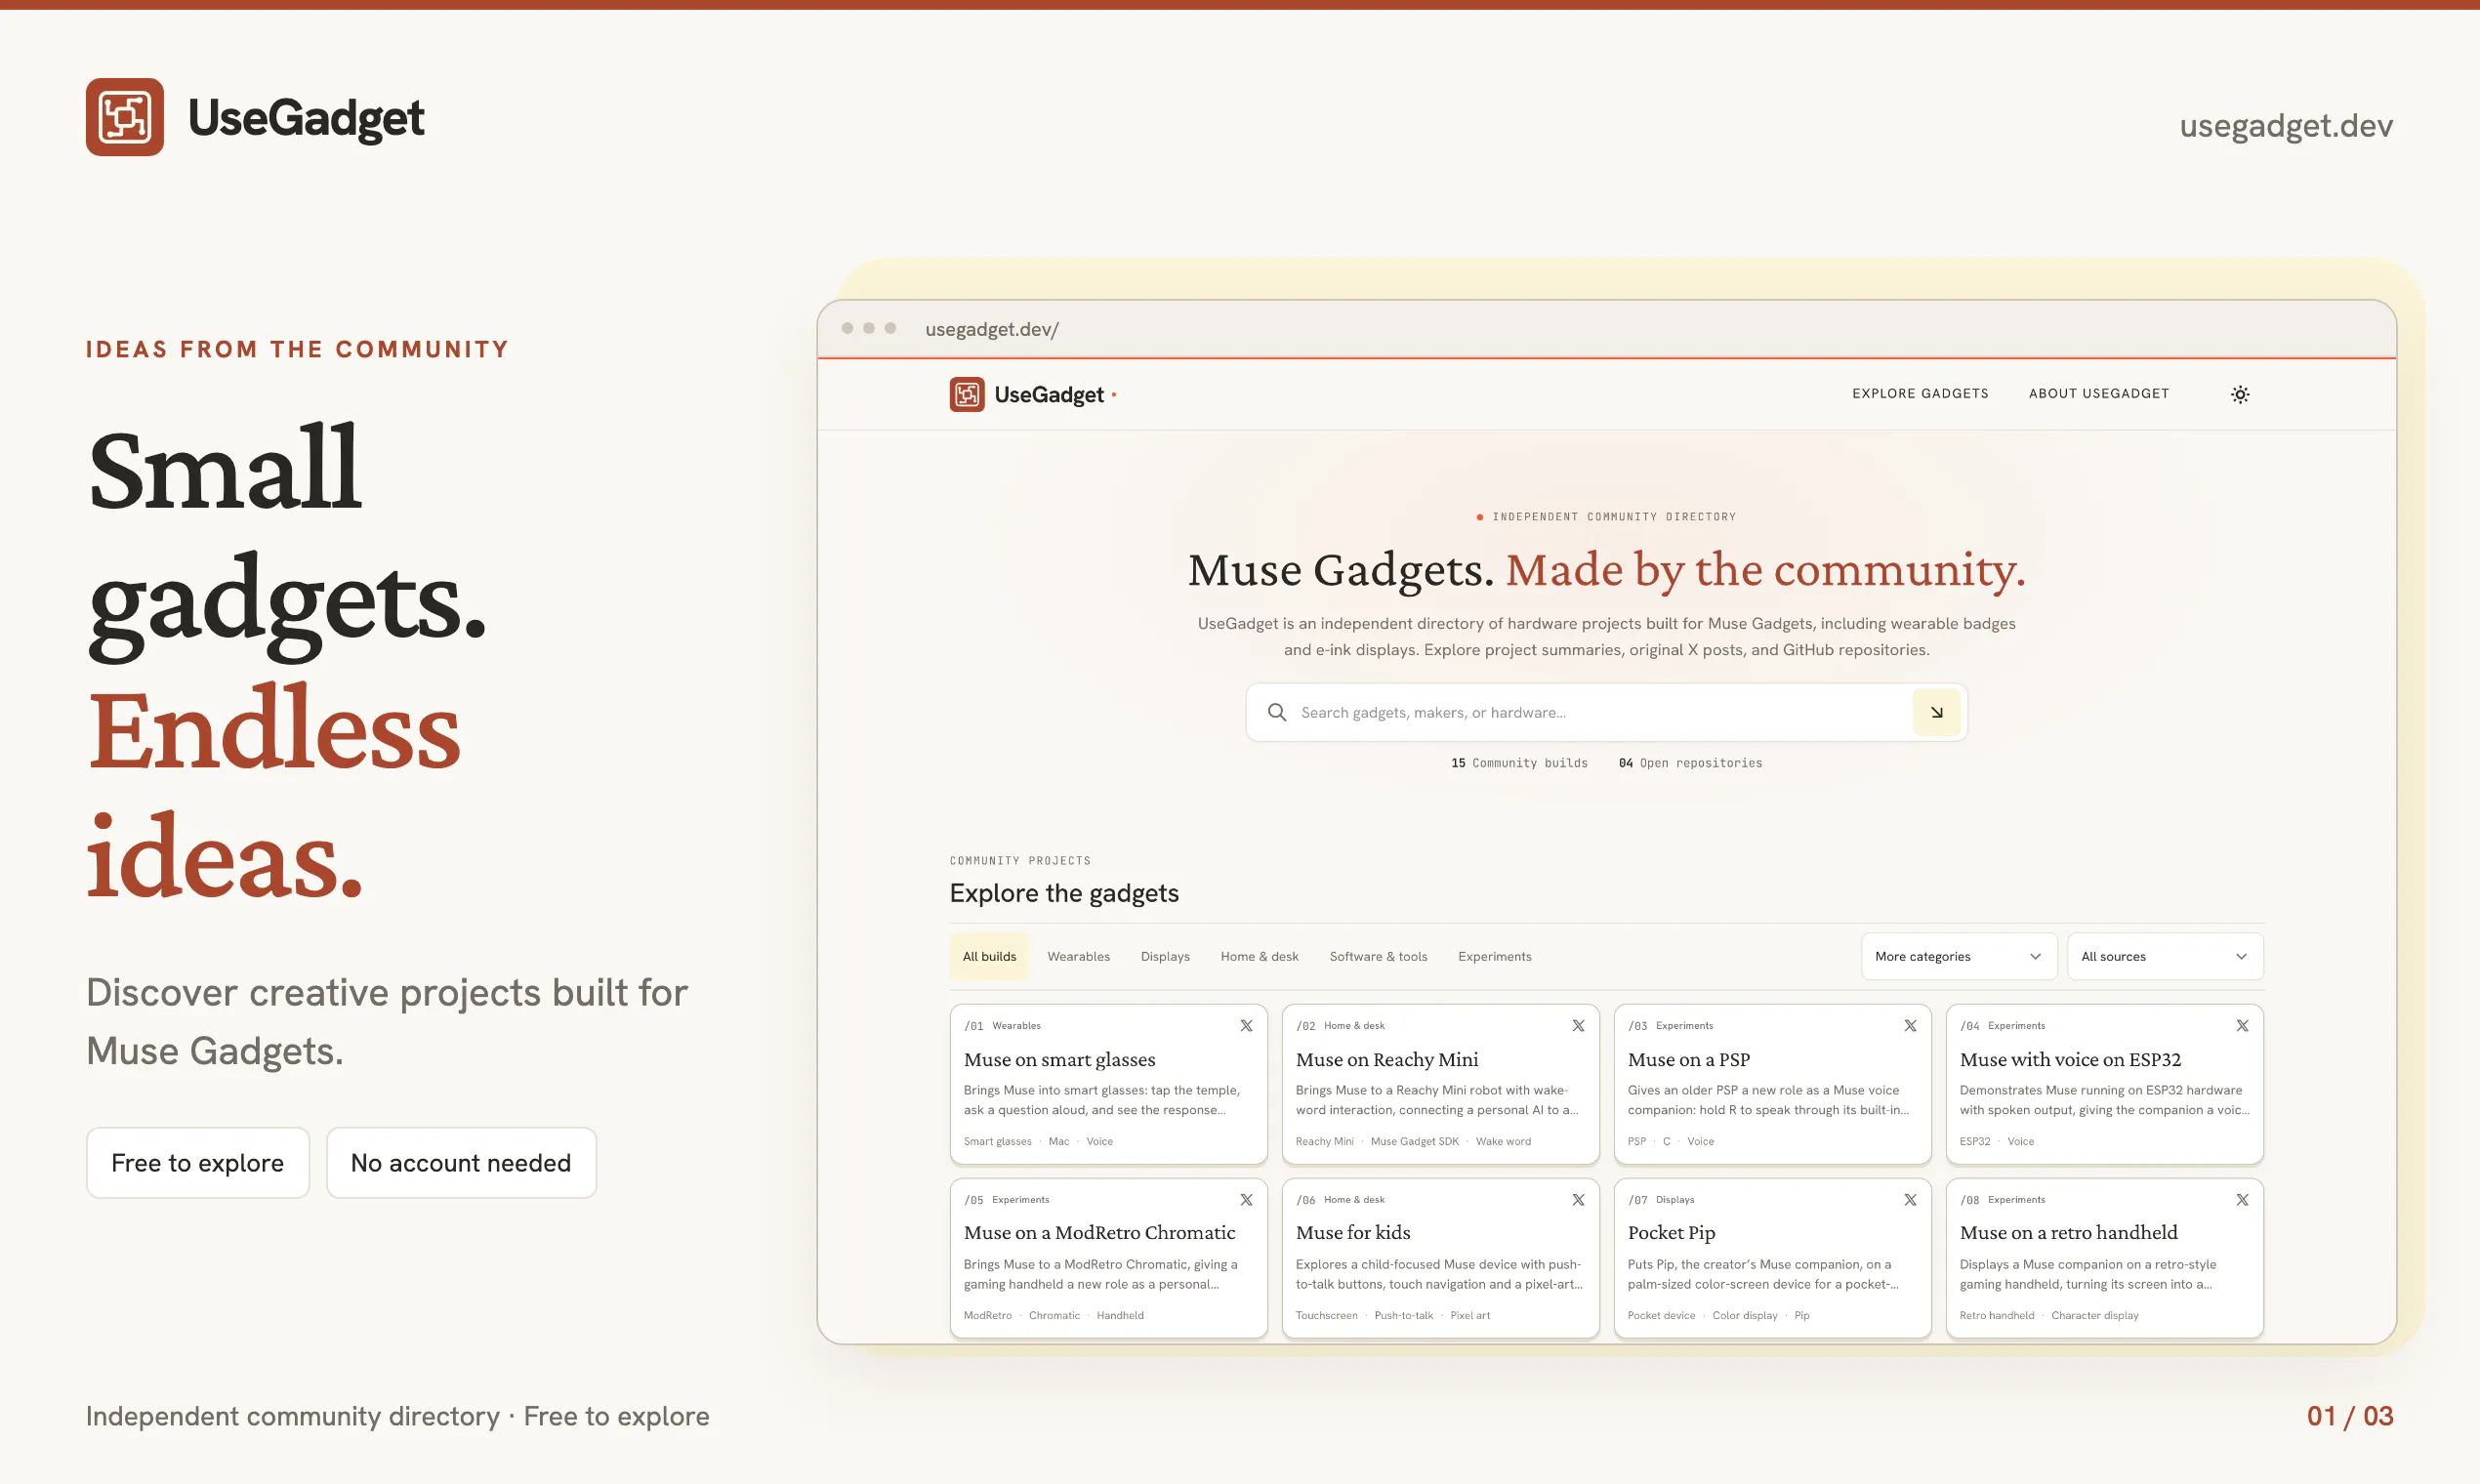Open X post icon on Muse on a PSP
2480x1484 pixels.
[x=1910, y=1026]
